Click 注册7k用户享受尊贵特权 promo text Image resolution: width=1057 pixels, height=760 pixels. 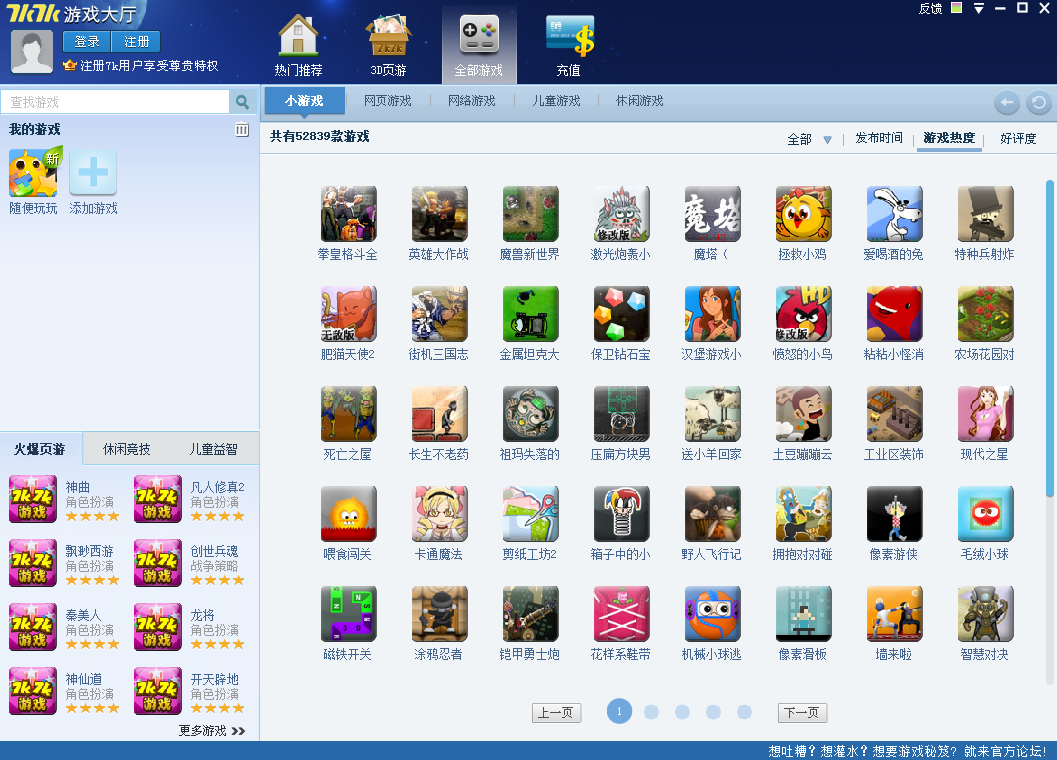coord(149,65)
